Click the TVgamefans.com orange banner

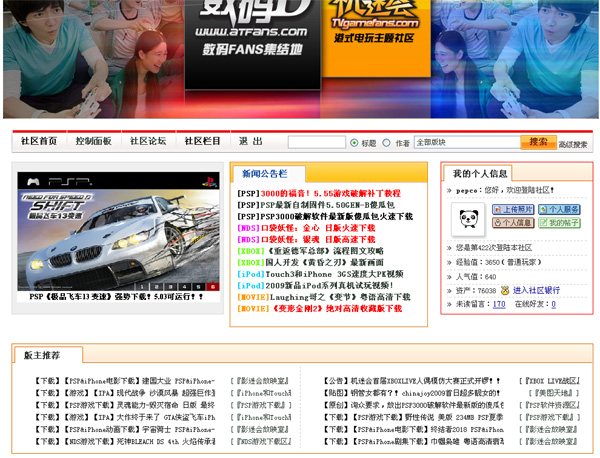coord(376,38)
